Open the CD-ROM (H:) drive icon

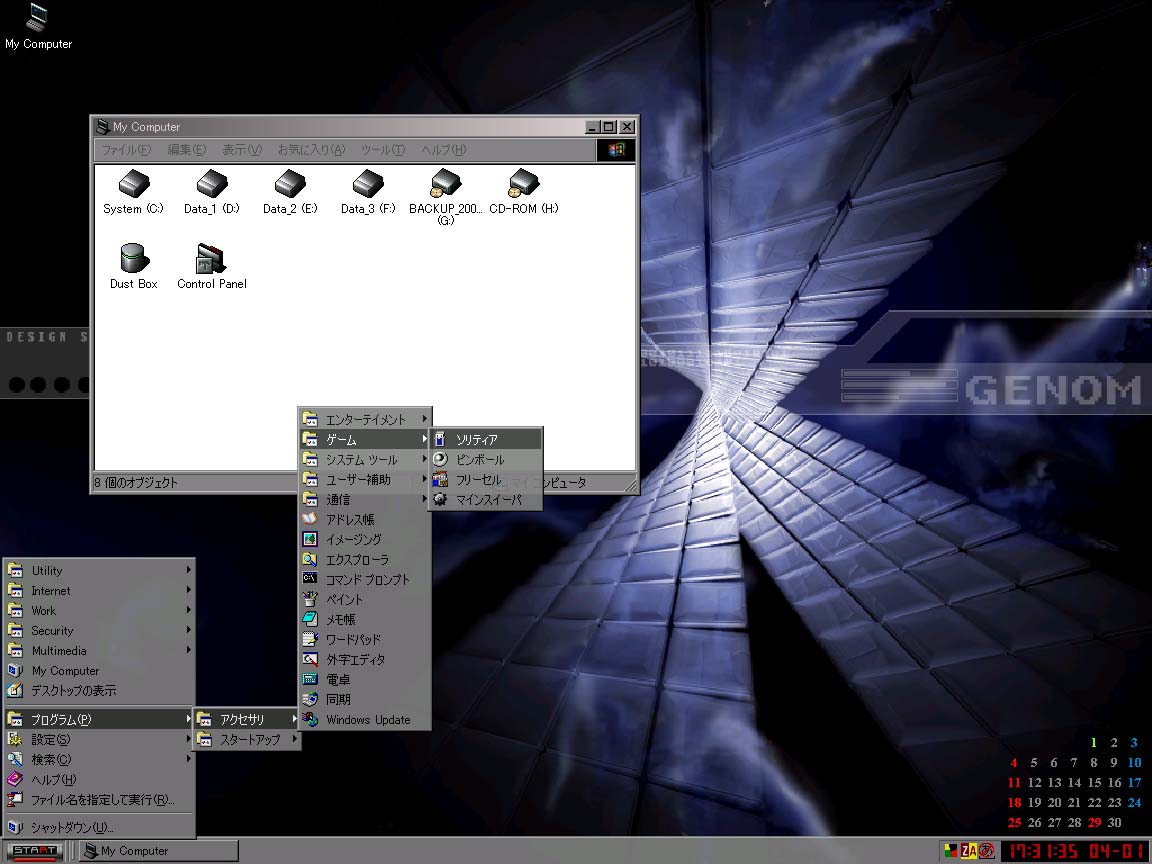coord(523,185)
